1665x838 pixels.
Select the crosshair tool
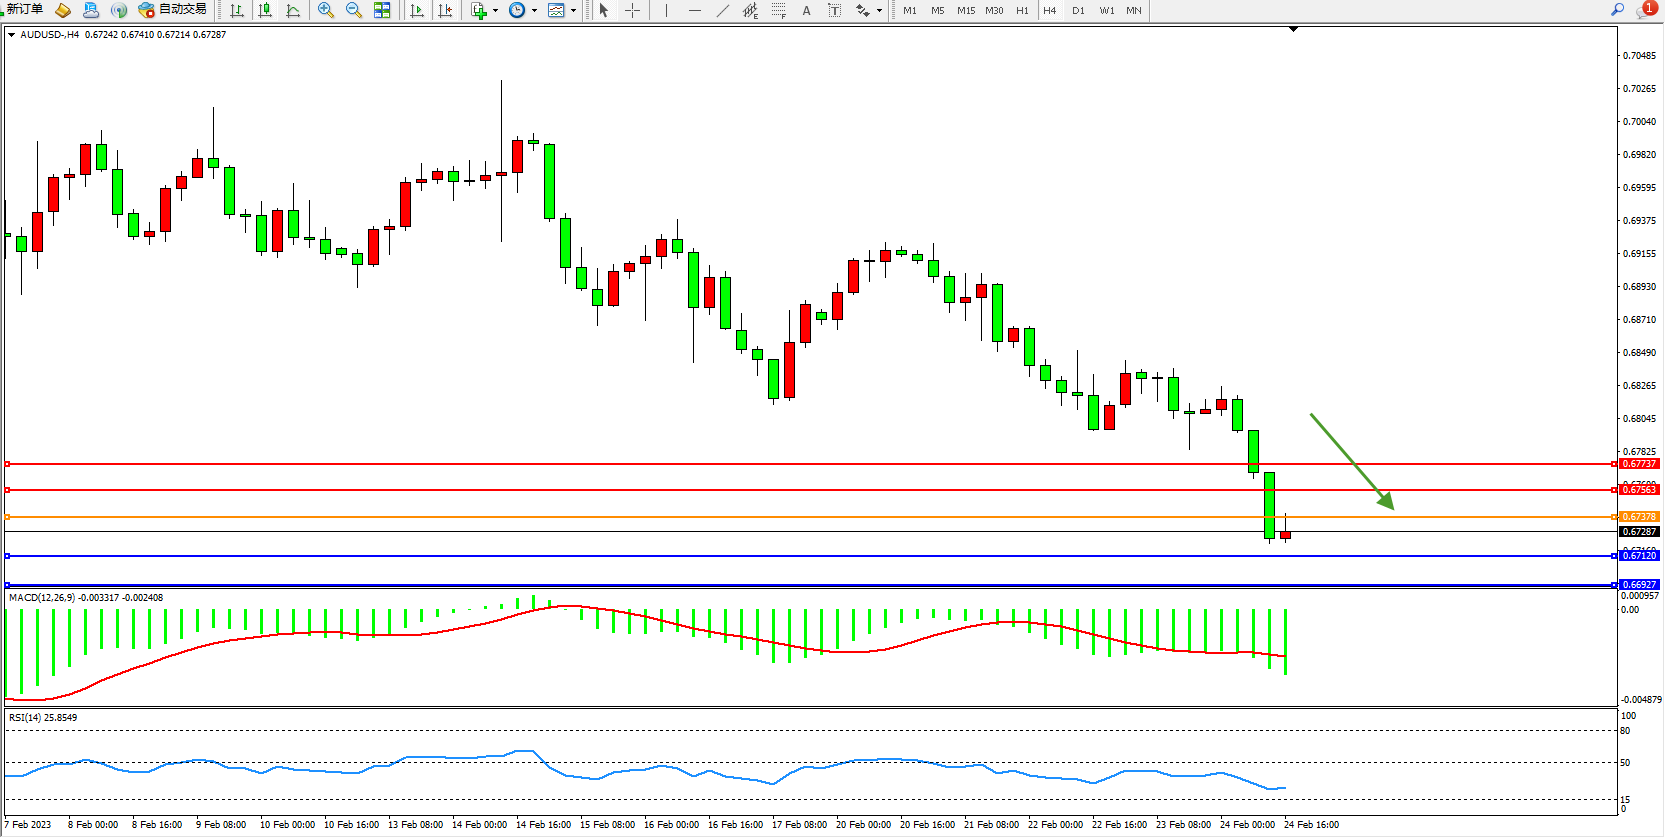click(x=632, y=10)
